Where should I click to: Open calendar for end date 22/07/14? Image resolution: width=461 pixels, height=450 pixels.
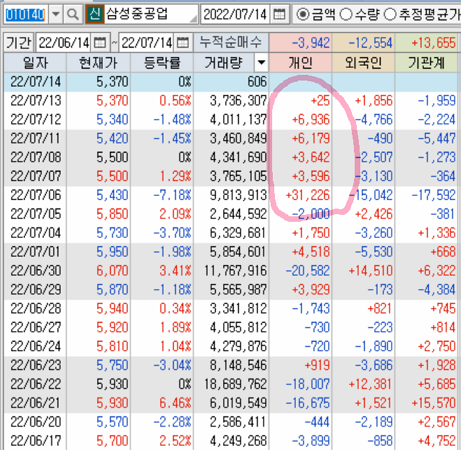tap(182, 43)
